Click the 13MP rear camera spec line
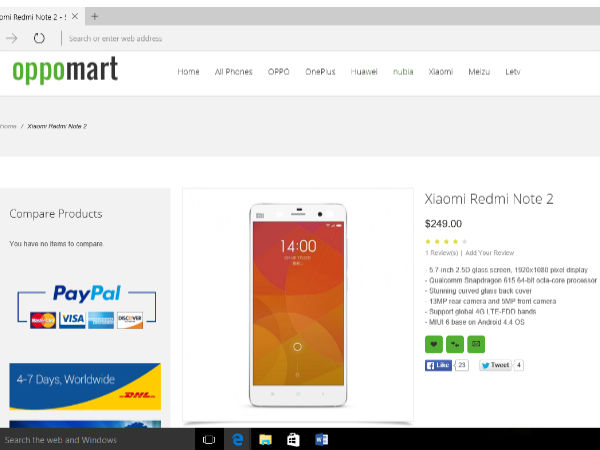600x450 pixels. pyautogui.click(x=491, y=302)
